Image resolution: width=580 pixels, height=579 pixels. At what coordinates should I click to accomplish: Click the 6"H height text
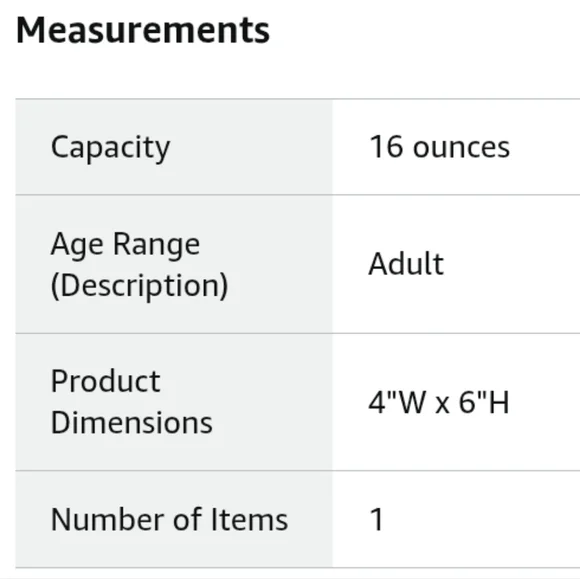pos(484,402)
